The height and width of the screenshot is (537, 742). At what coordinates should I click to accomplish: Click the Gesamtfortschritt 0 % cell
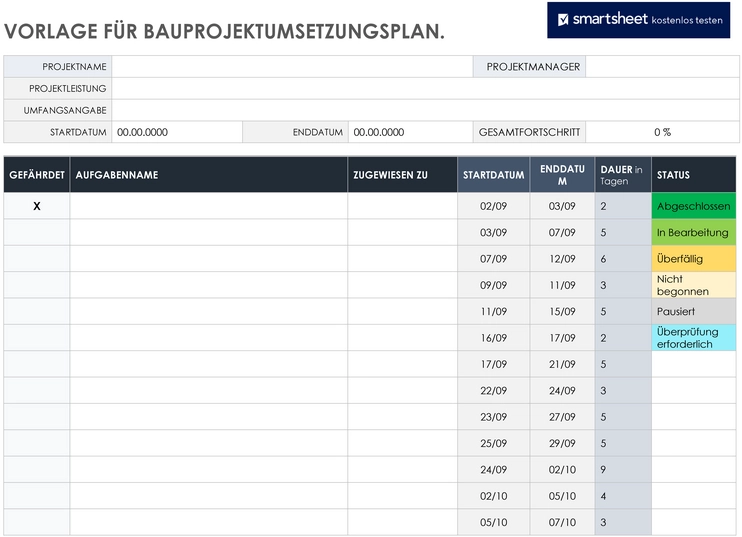pos(662,132)
